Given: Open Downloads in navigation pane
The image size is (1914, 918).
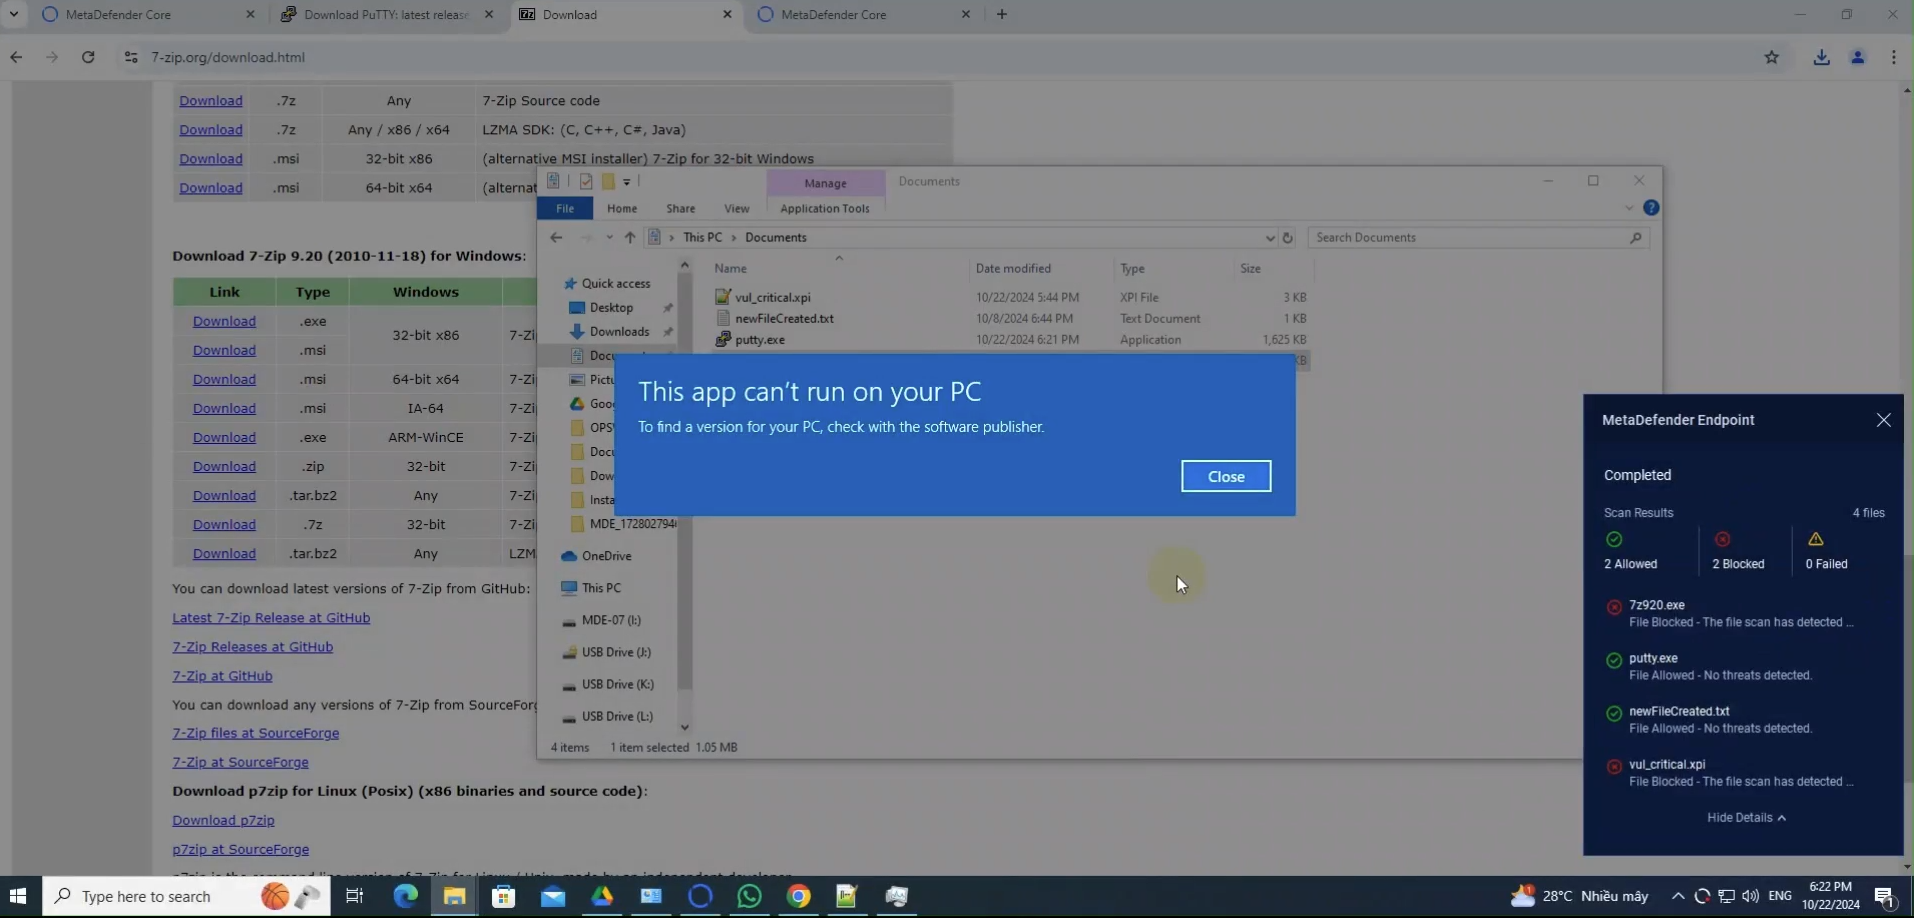Looking at the screenshot, I should point(618,331).
